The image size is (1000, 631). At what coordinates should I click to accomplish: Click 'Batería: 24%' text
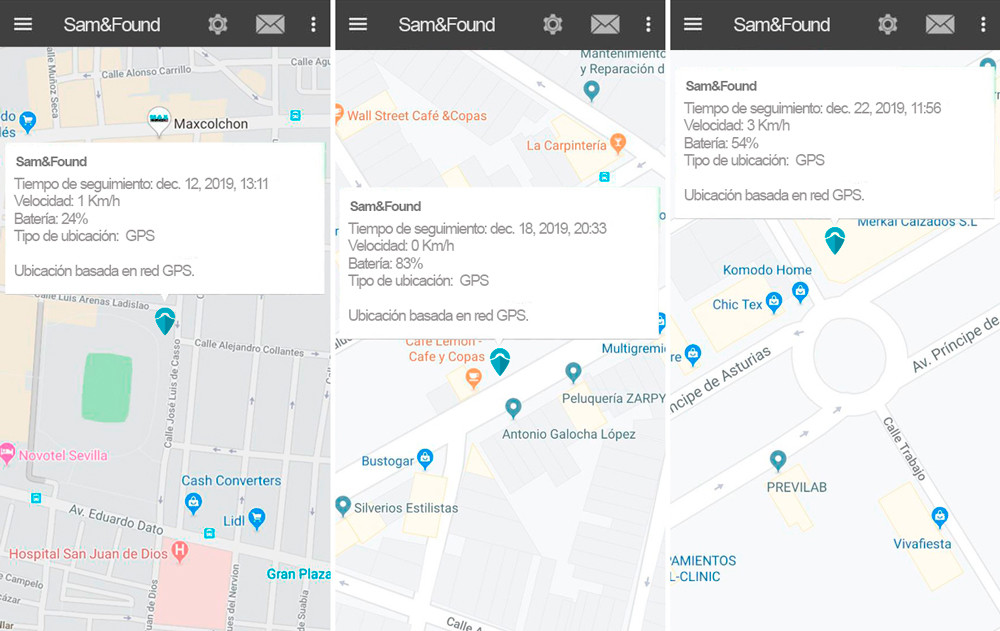coord(51,218)
